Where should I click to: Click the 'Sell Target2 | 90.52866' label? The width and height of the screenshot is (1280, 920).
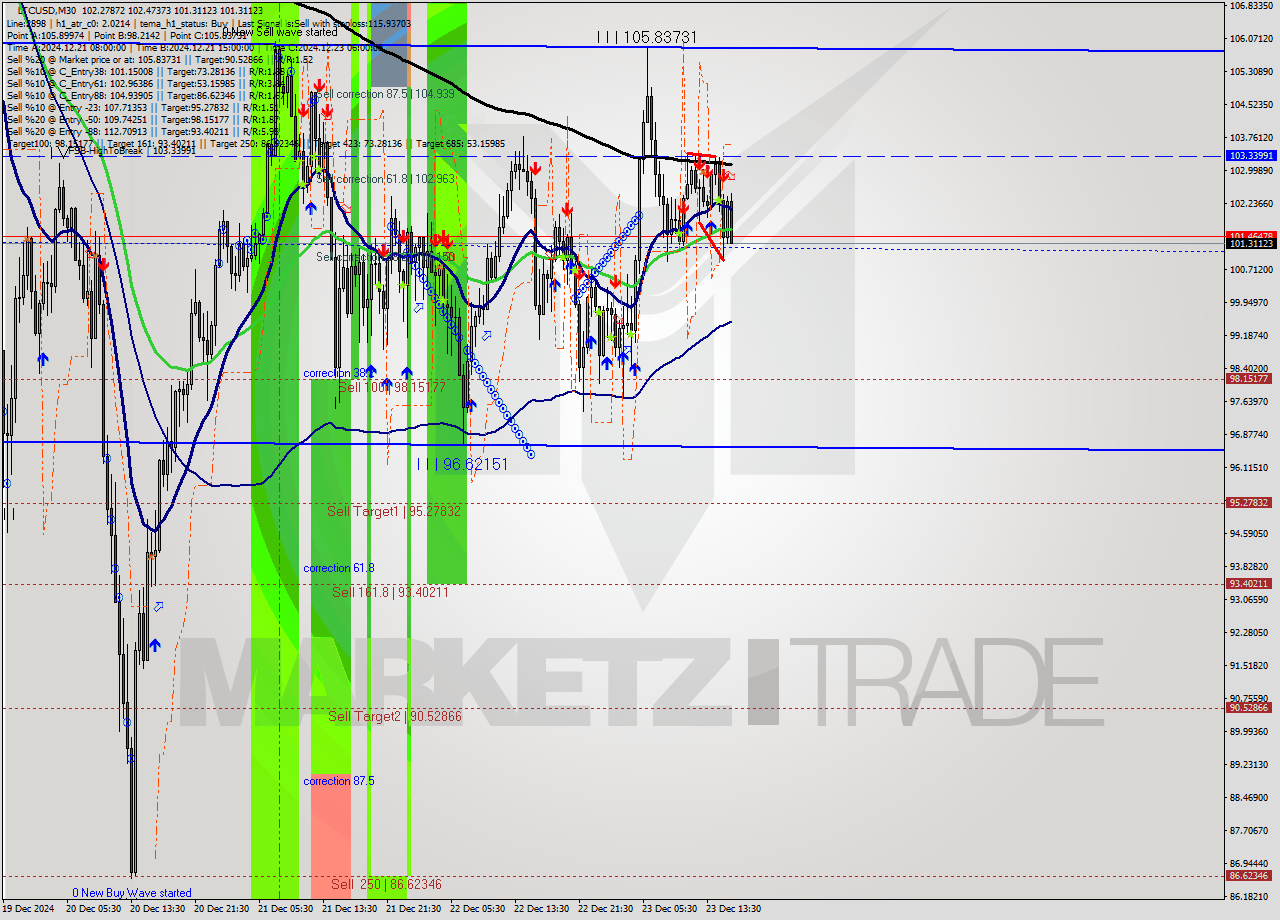click(x=395, y=716)
